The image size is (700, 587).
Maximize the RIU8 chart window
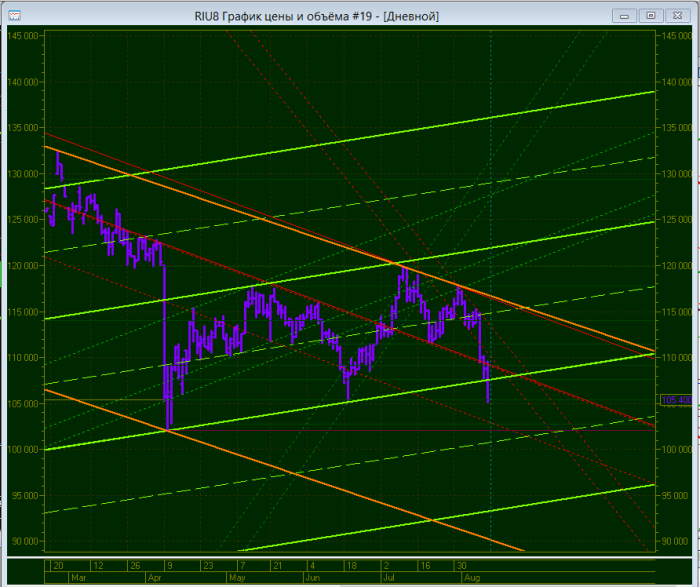tap(651, 16)
